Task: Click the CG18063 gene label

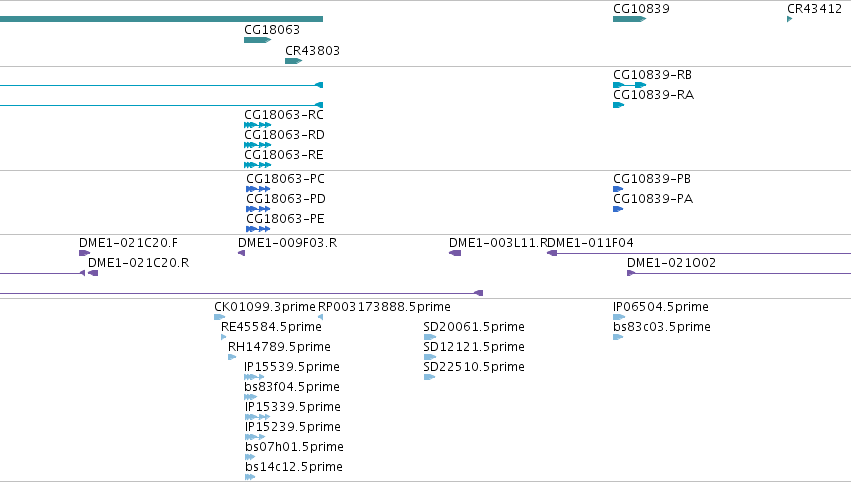Action: coord(272,29)
